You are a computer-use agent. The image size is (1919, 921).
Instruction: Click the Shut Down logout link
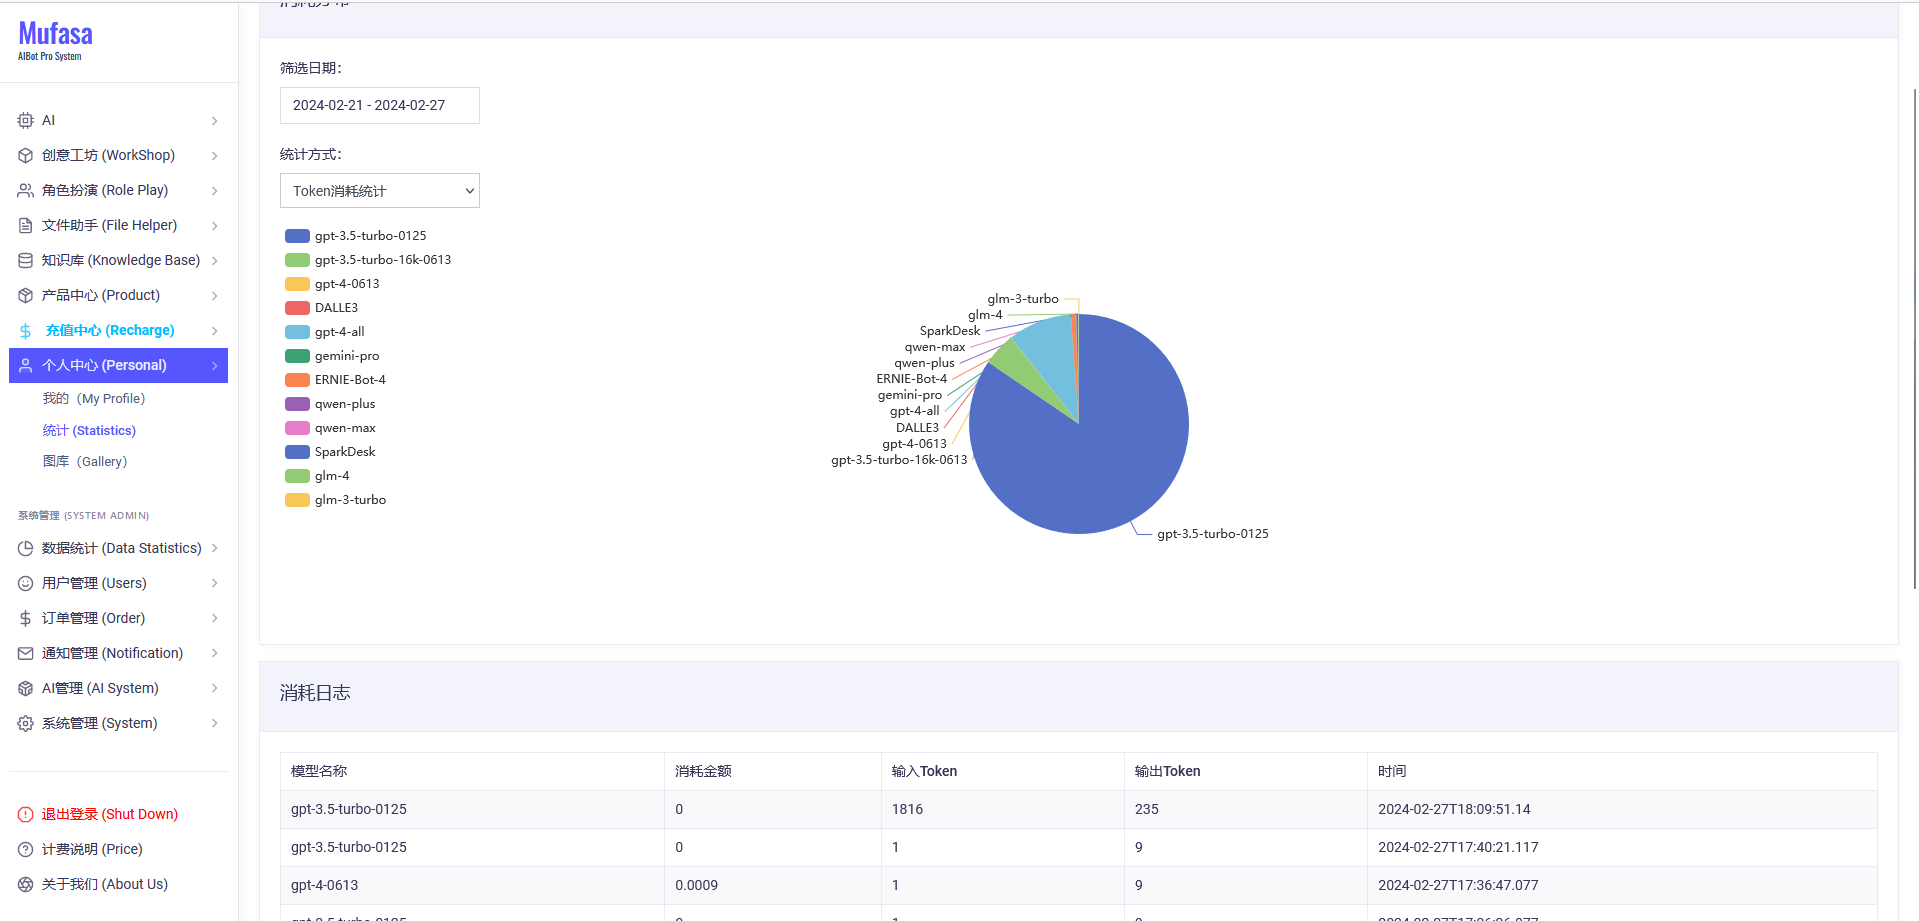pos(109,815)
